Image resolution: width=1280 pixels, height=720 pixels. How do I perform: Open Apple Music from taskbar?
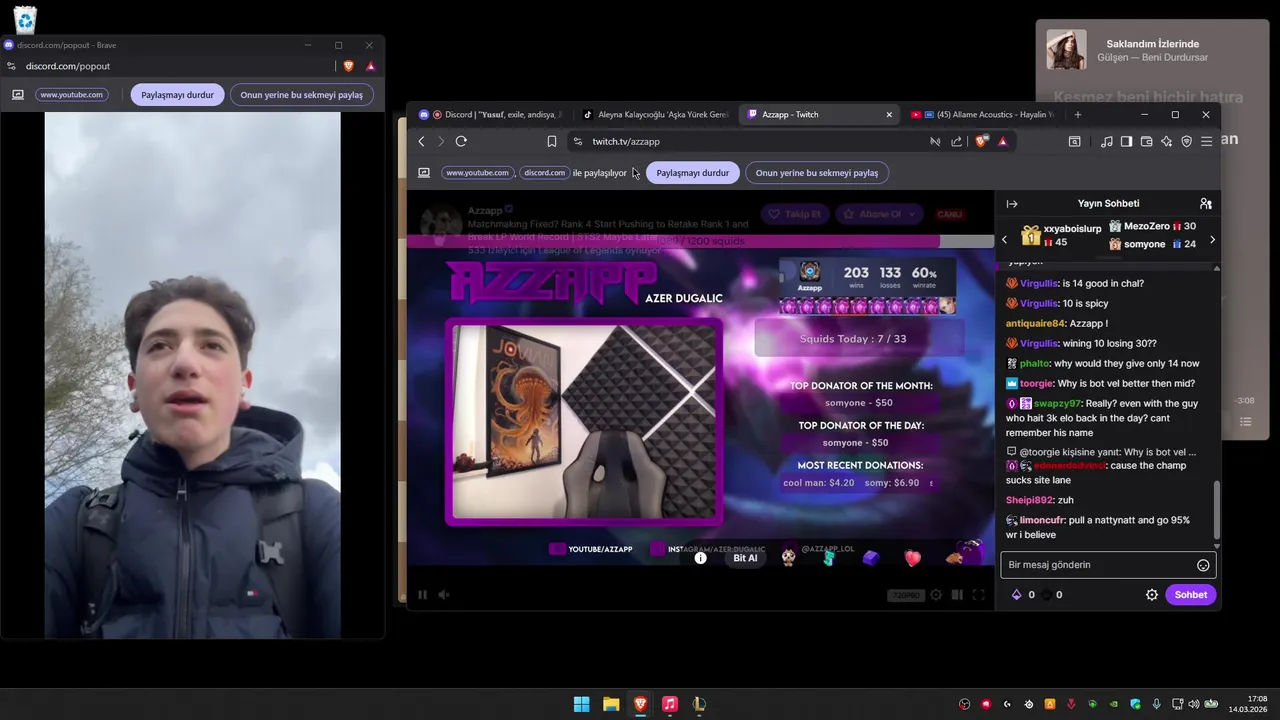pos(670,704)
